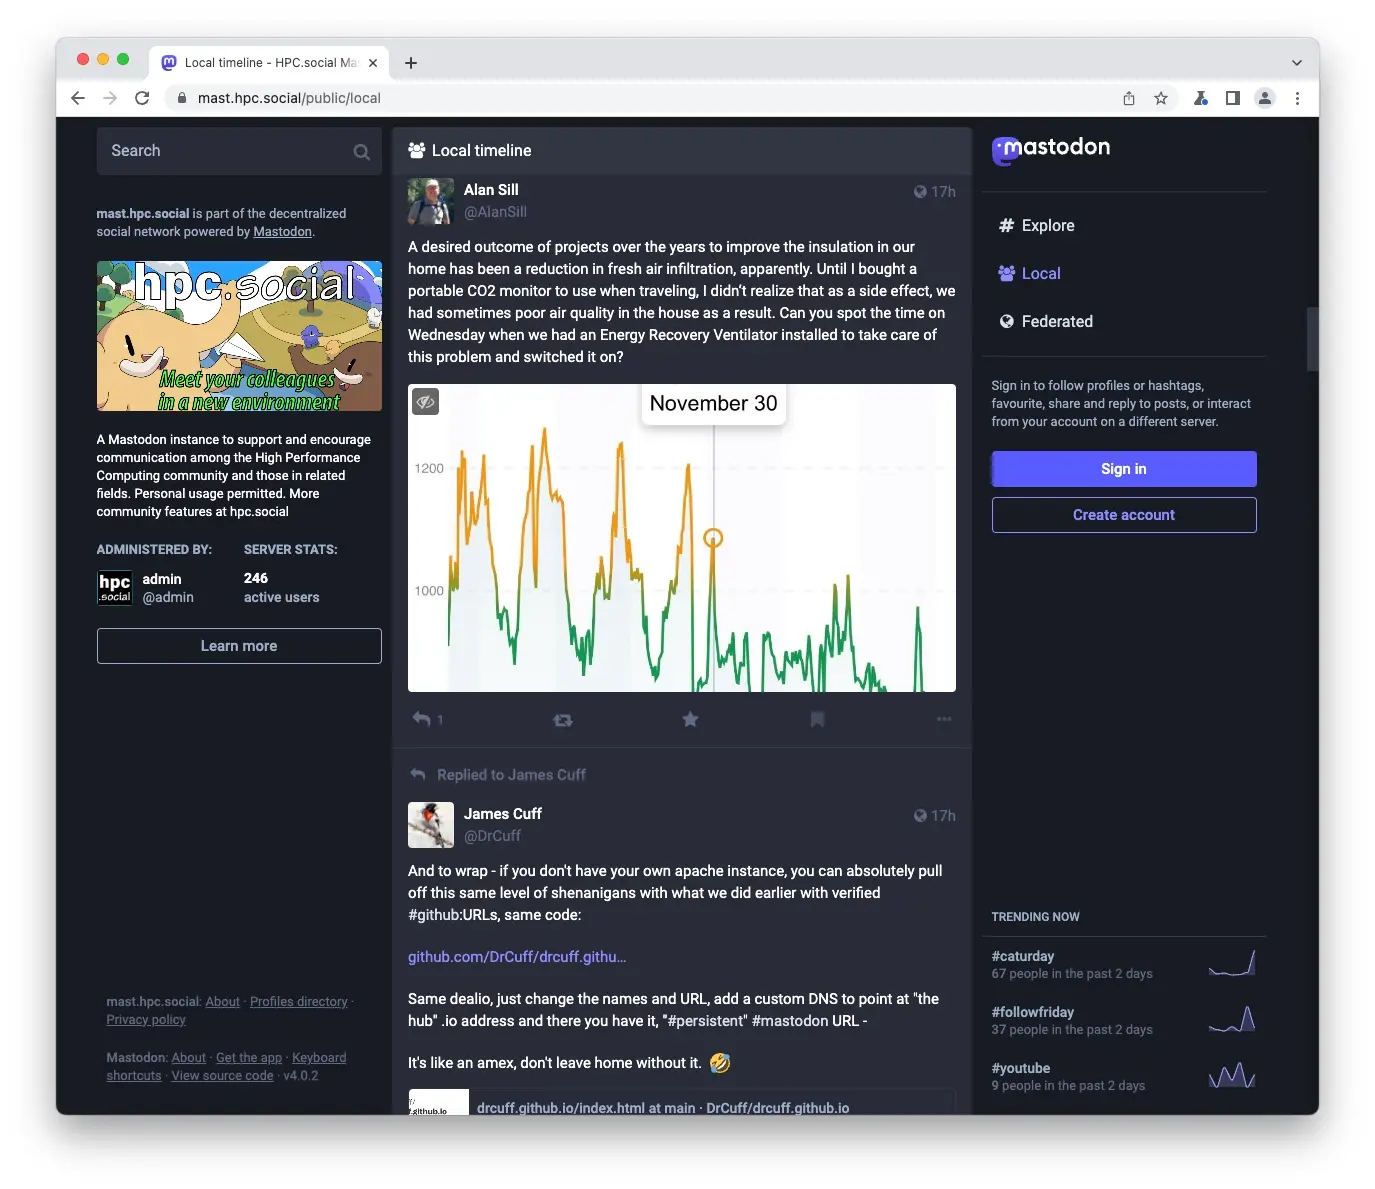The height and width of the screenshot is (1189, 1375).
Task: Boost Alan Sill's post
Action: point(563,719)
